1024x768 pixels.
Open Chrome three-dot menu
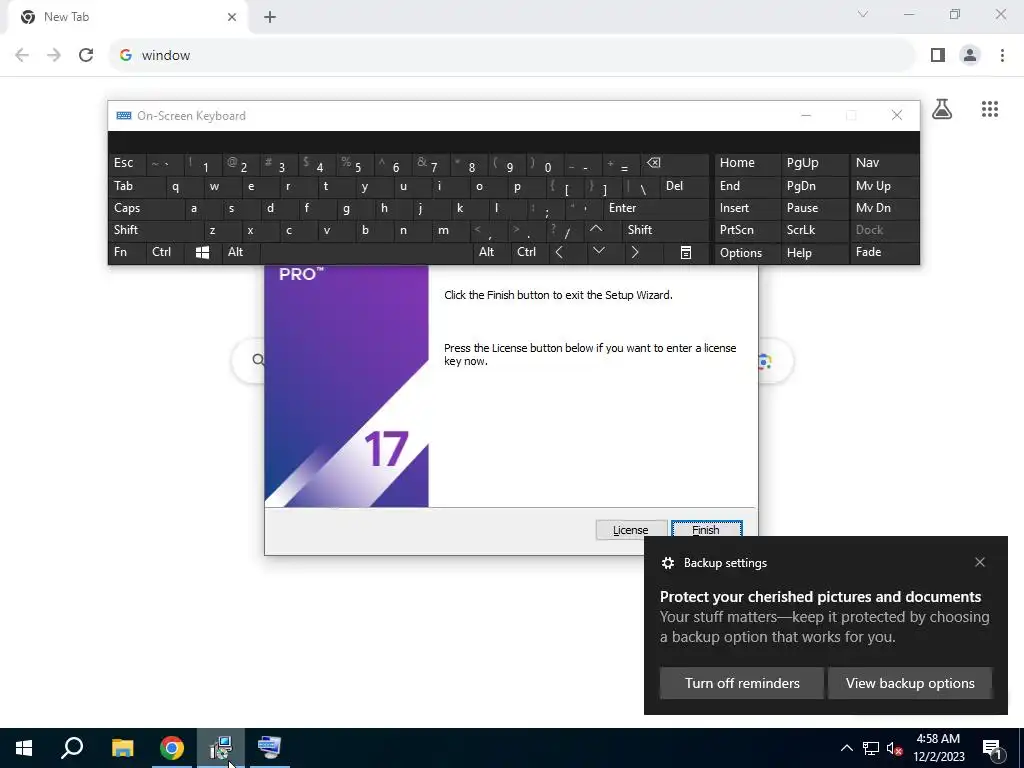click(x=1002, y=55)
